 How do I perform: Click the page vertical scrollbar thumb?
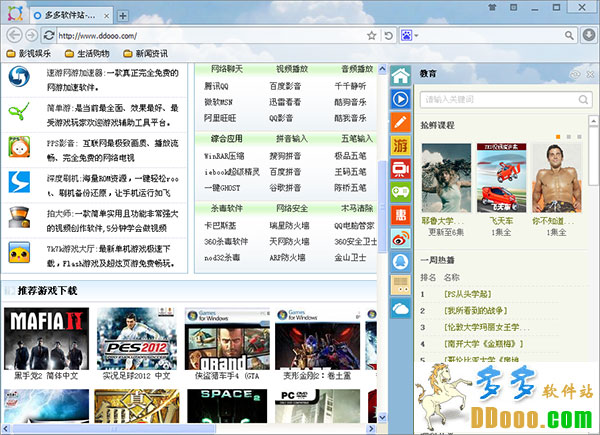pyautogui.click(x=382, y=207)
